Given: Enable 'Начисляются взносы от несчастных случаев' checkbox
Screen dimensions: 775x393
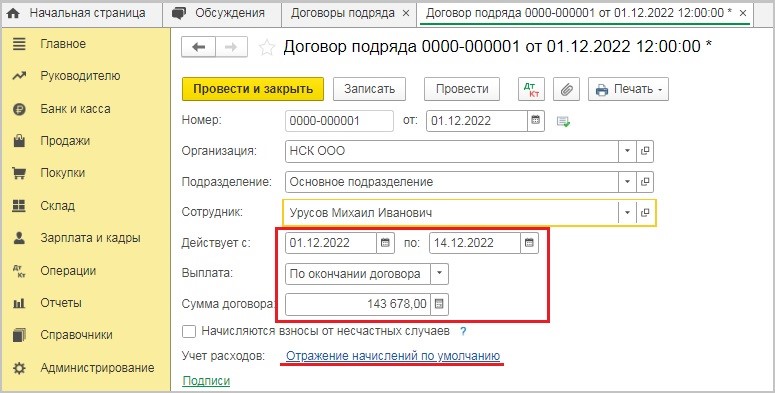Looking at the screenshot, I should tap(189, 331).
